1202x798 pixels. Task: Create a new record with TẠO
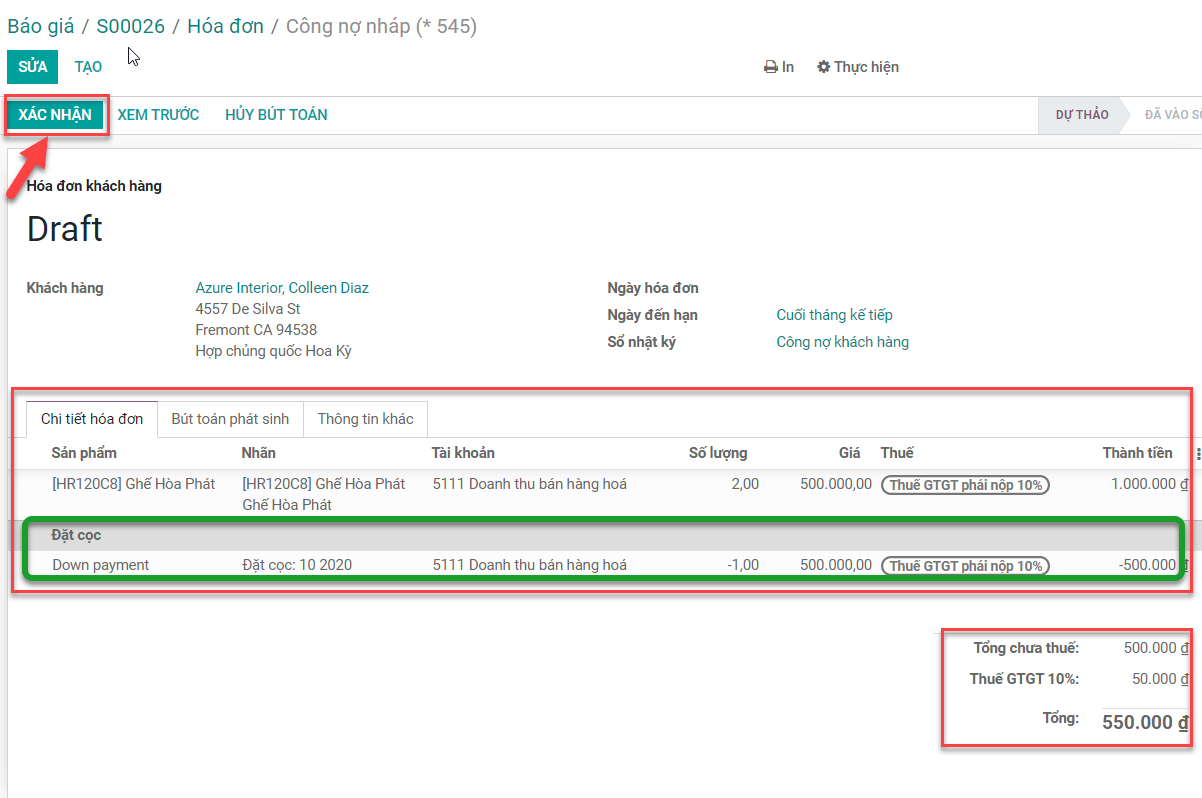88,67
